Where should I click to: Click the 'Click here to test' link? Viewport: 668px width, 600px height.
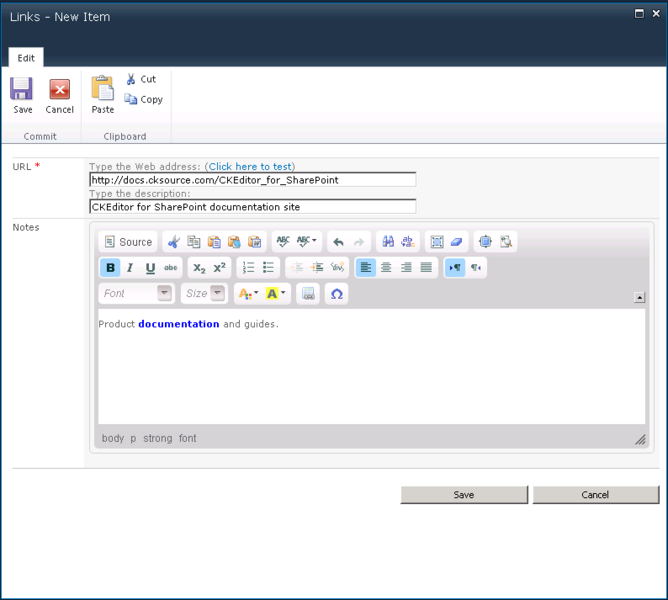pos(250,167)
